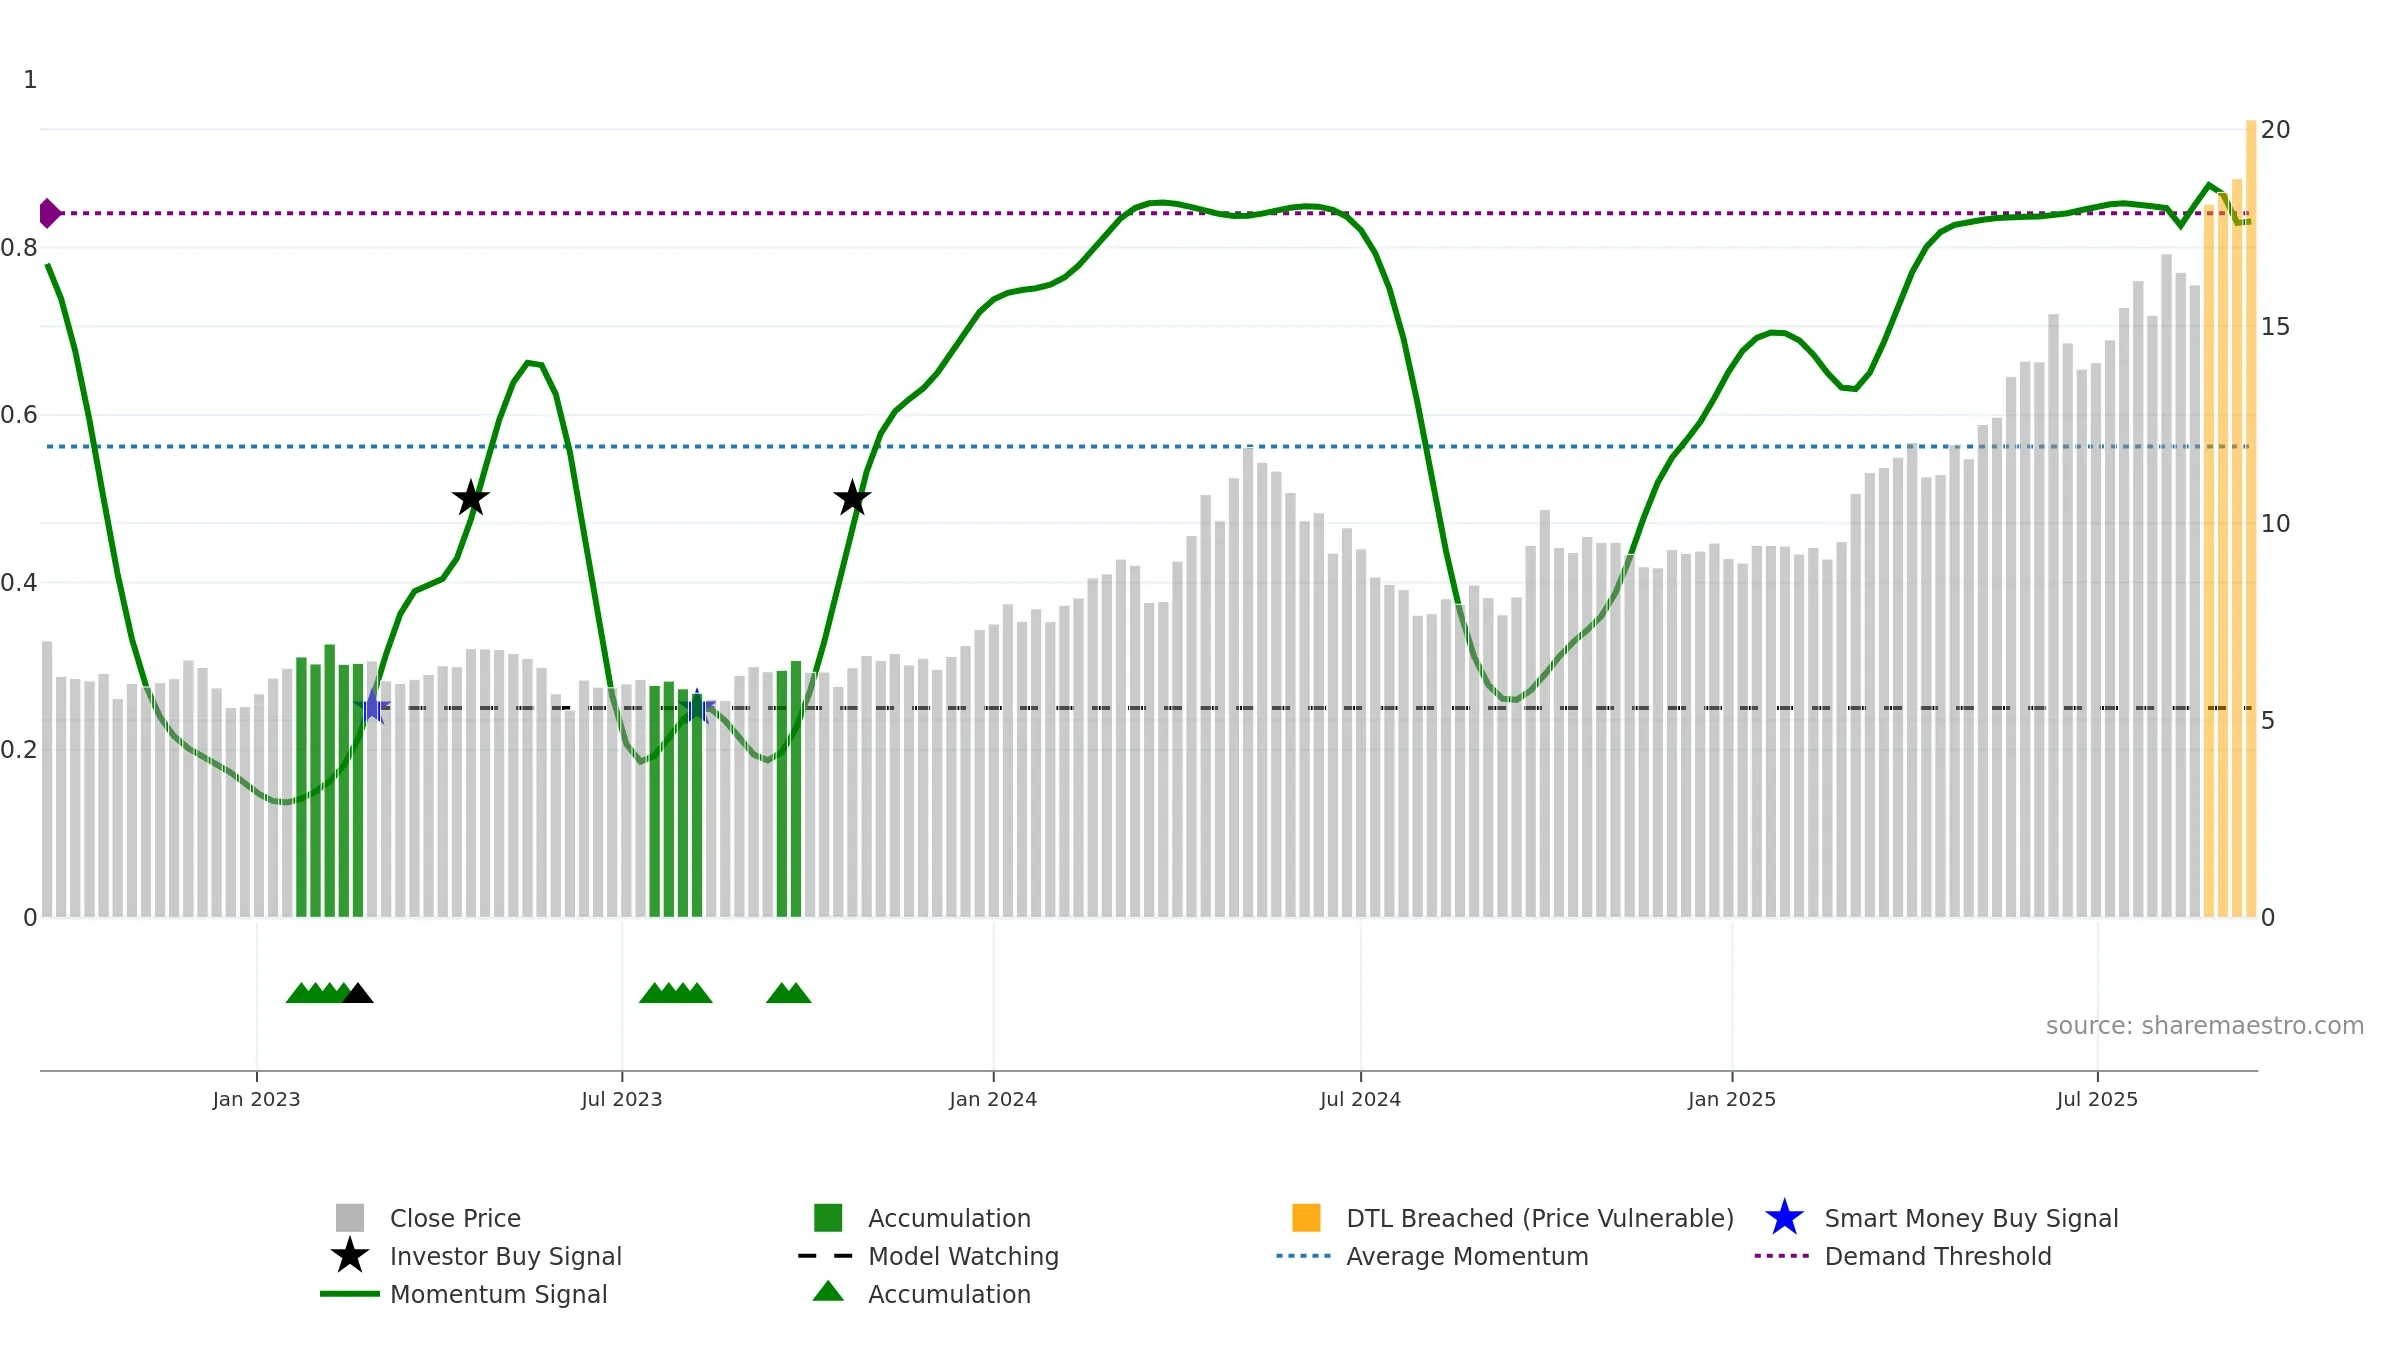Click the left axis value 0.6

tap(19, 415)
